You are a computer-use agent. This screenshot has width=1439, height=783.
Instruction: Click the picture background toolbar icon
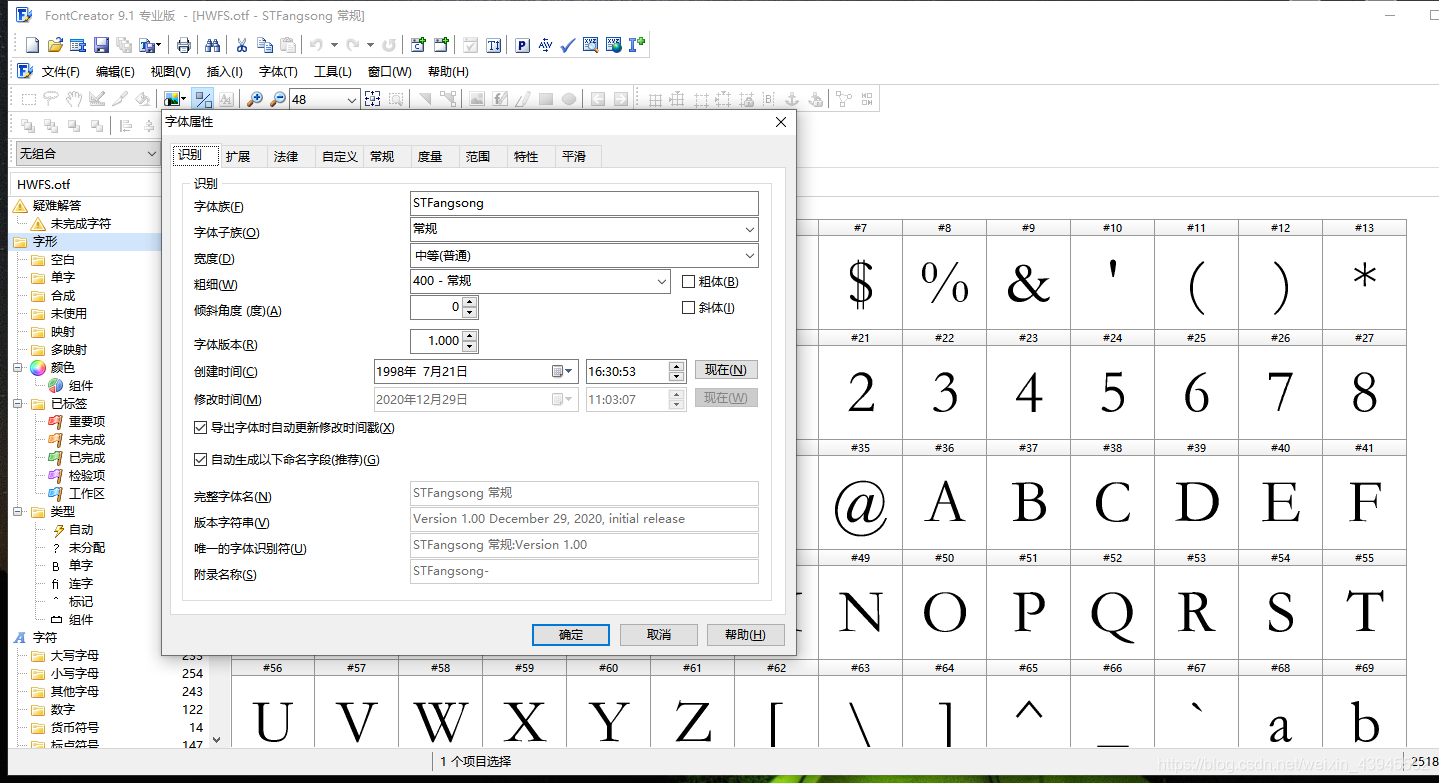(x=173, y=99)
